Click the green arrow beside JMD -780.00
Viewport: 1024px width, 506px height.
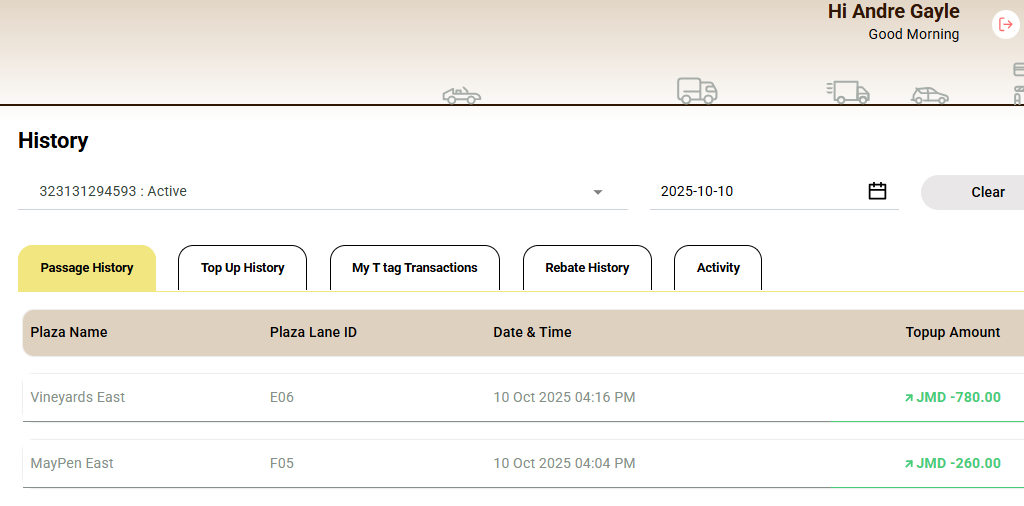(908, 398)
